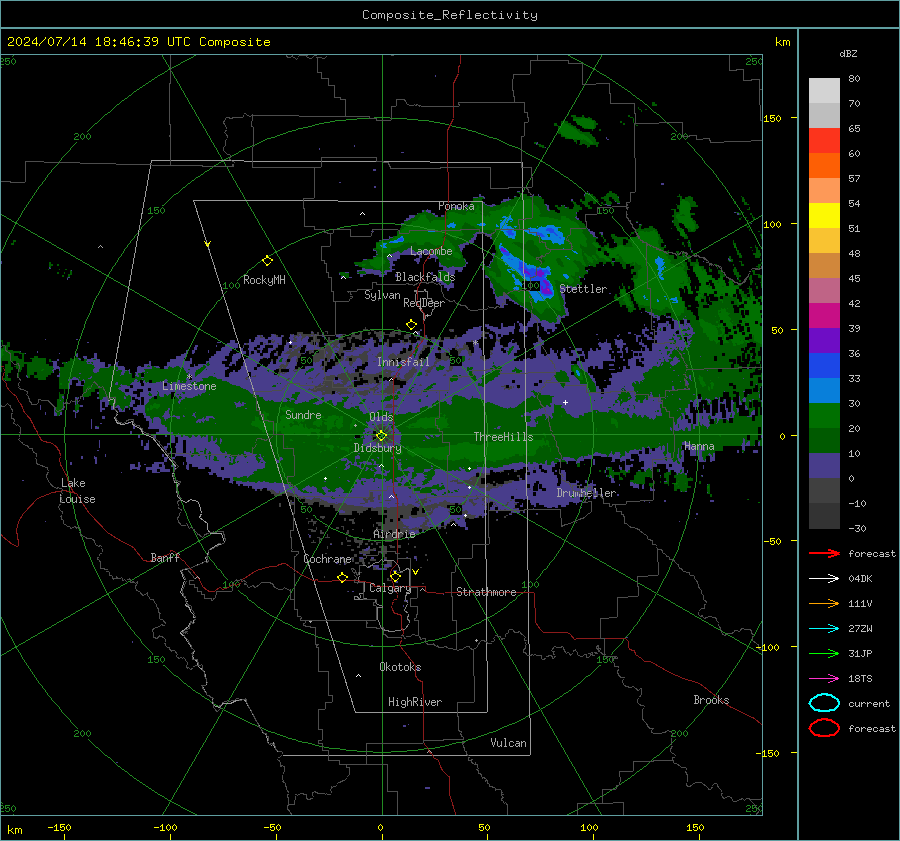Click the Cochrane label
Viewport: 900px width, 841px height.
point(327,559)
